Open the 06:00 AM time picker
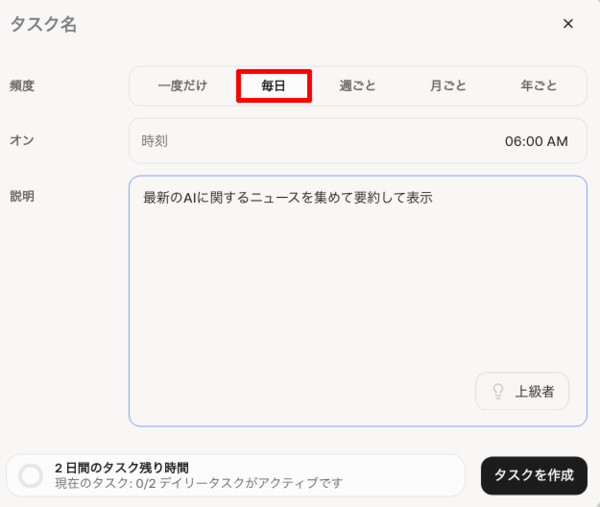 tap(536, 141)
